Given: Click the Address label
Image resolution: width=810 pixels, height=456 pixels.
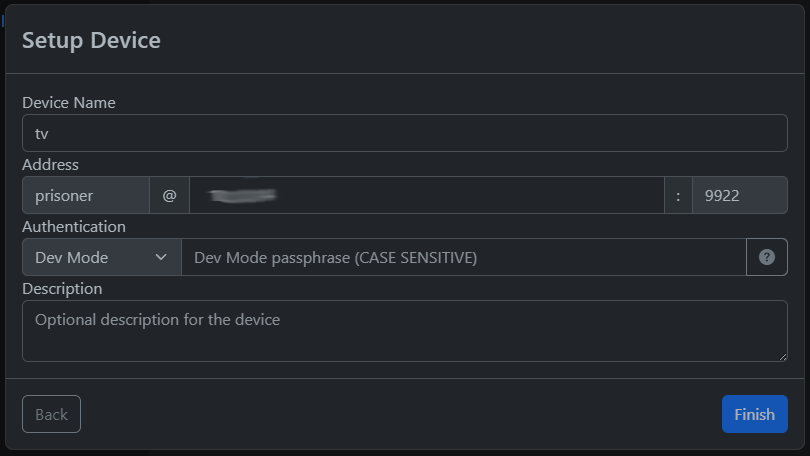Looking at the screenshot, I should pyautogui.click(x=51, y=165).
